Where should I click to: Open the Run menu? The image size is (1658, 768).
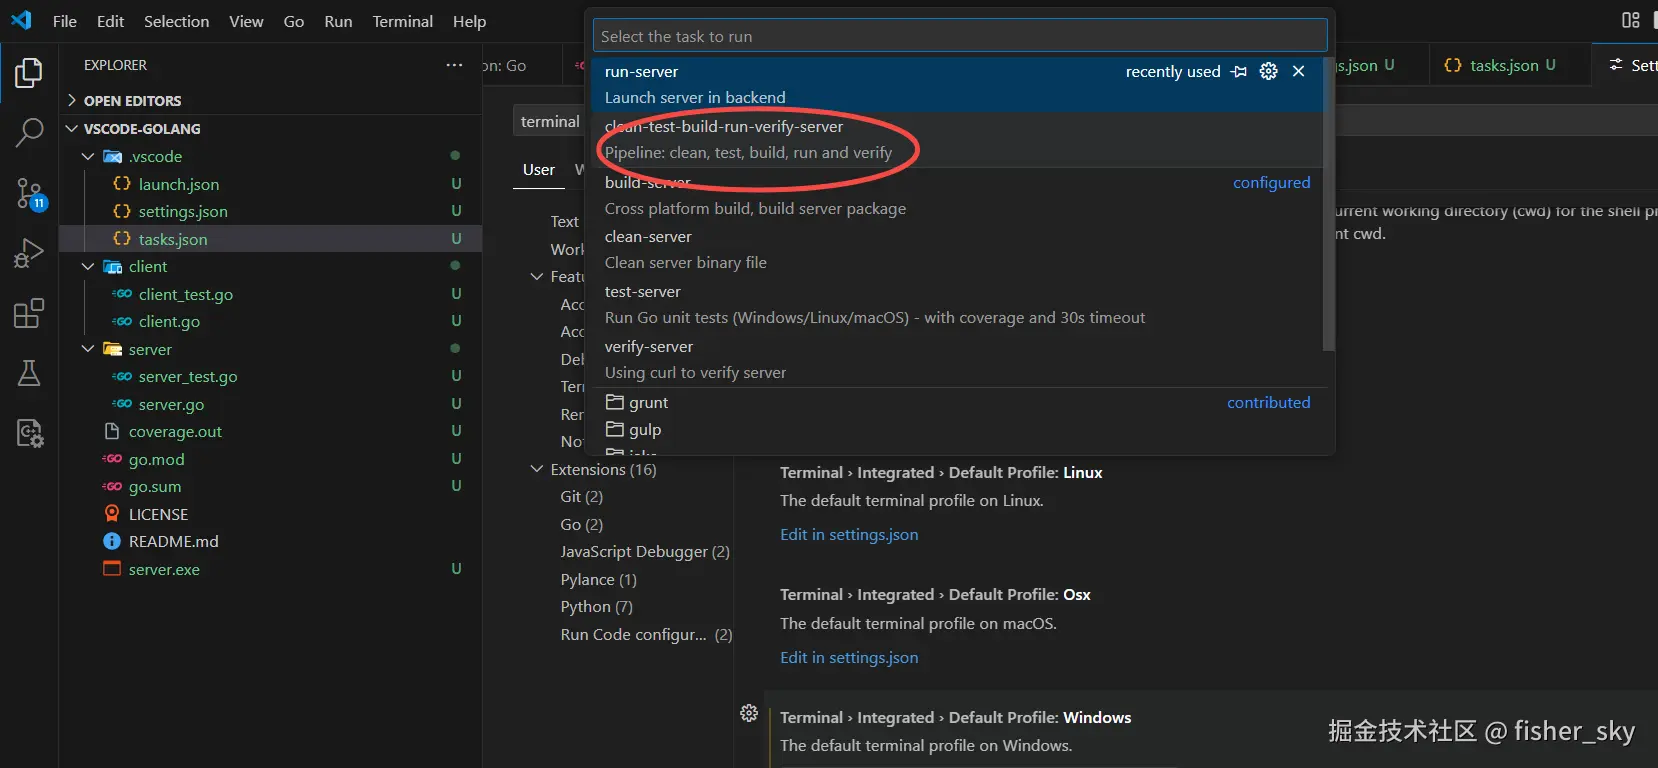[x=338, y=21]
